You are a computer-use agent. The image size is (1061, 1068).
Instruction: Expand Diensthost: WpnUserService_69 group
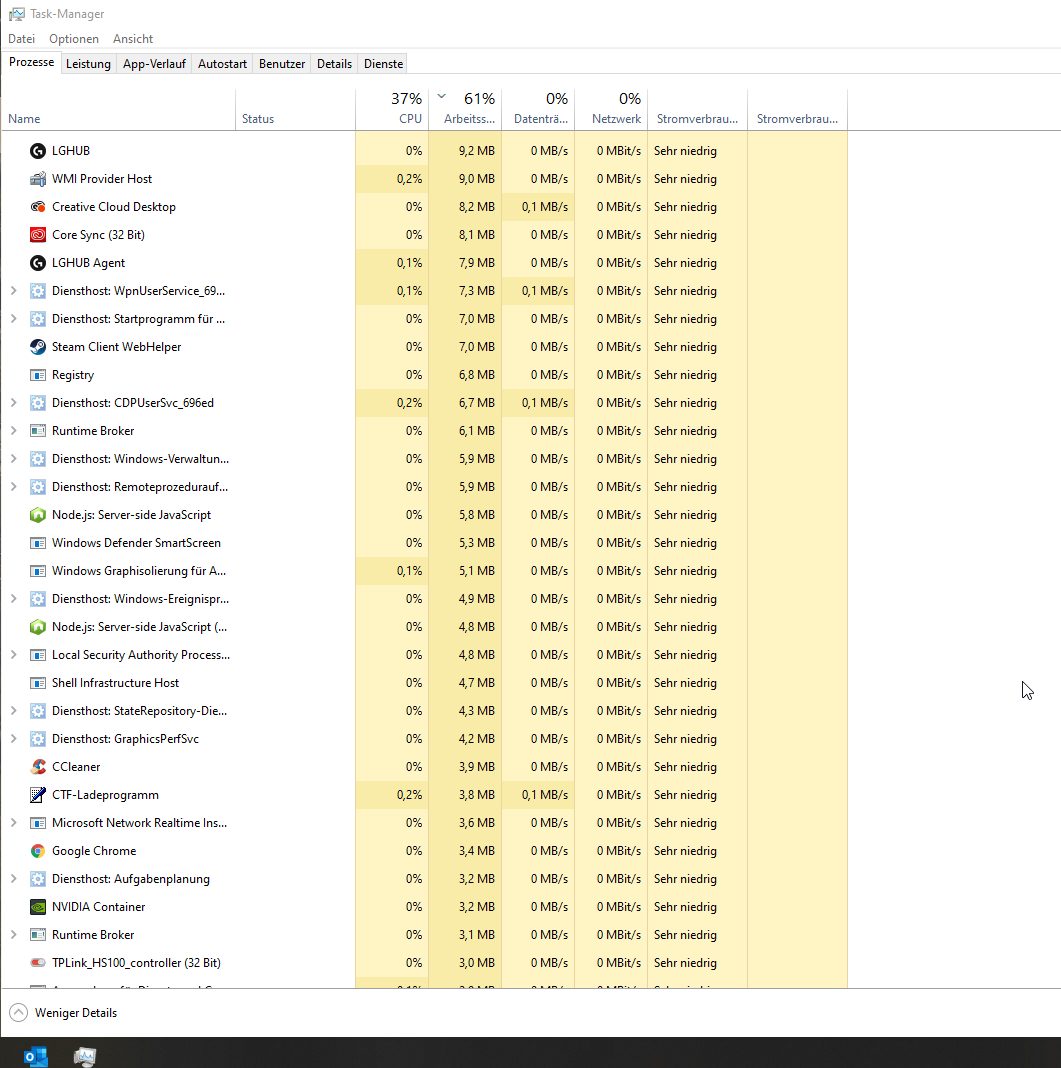point(14,291)
